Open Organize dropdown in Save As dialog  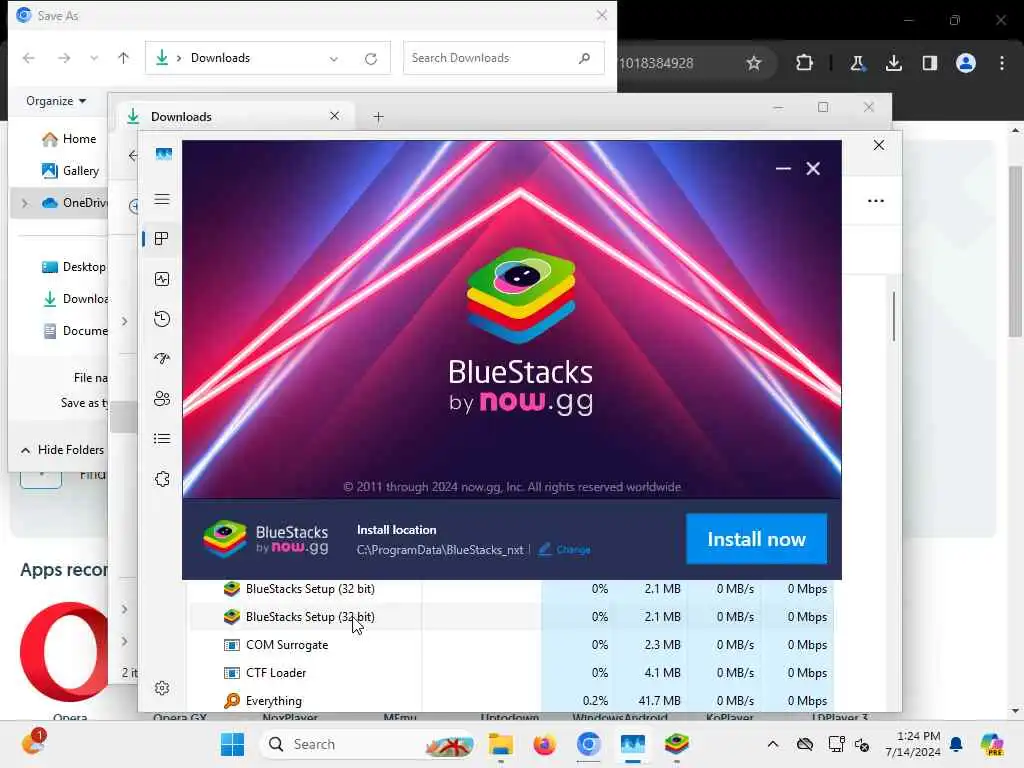56,101
